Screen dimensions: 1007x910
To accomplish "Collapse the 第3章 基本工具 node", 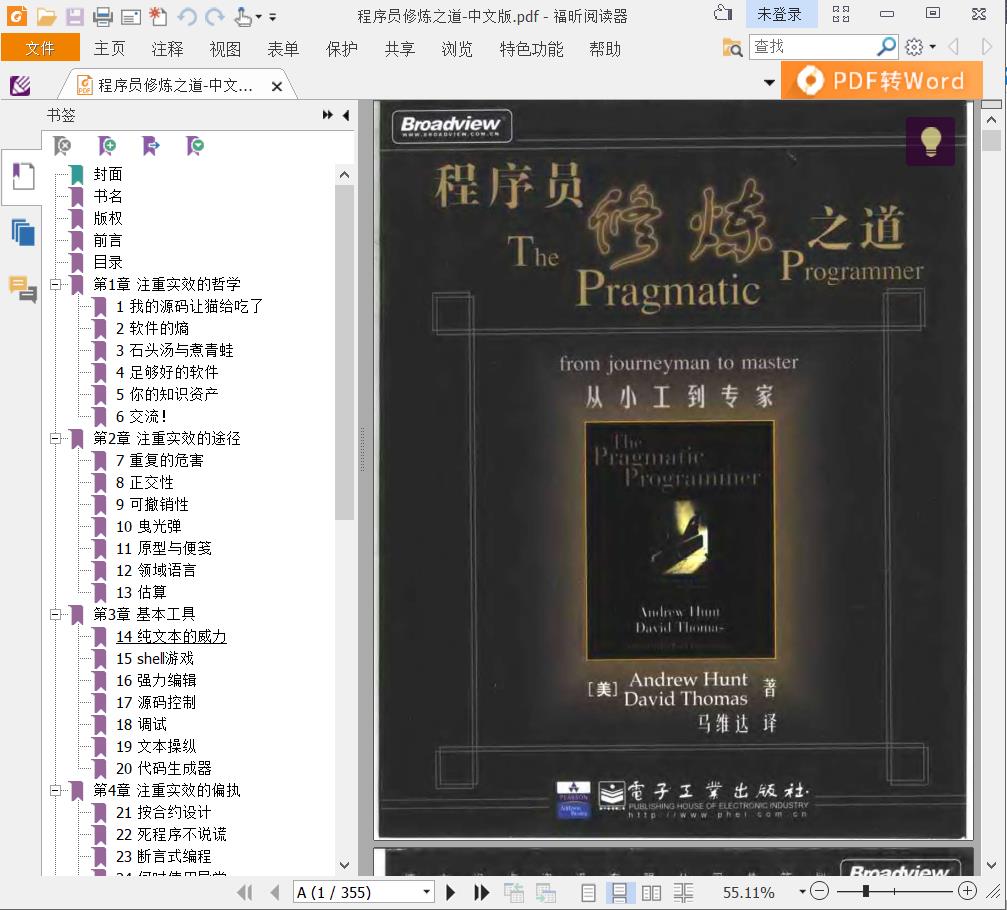I will tap(56, 615).
